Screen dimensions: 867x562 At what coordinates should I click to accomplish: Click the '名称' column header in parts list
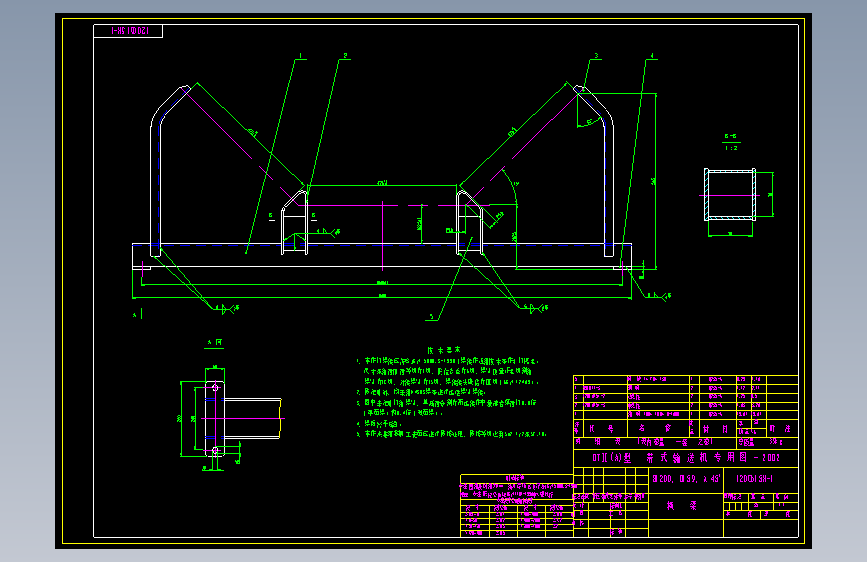pyautogui.click(x=655, y=428)
